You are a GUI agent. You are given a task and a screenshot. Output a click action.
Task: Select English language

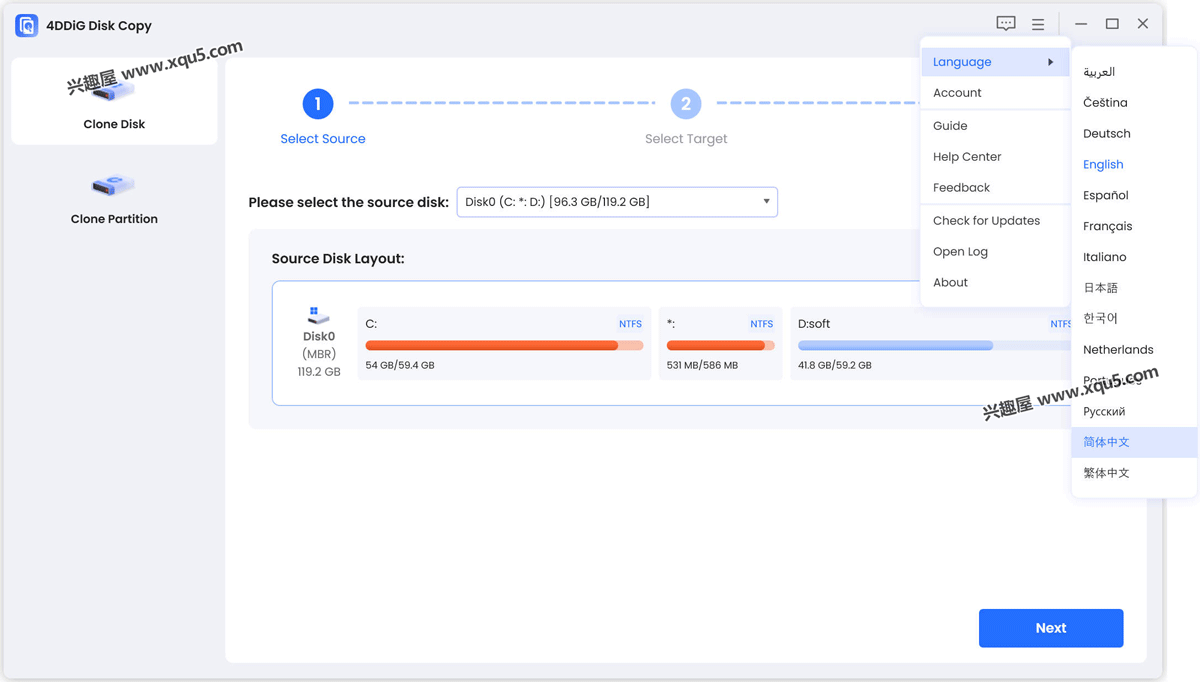point(1134,165)
